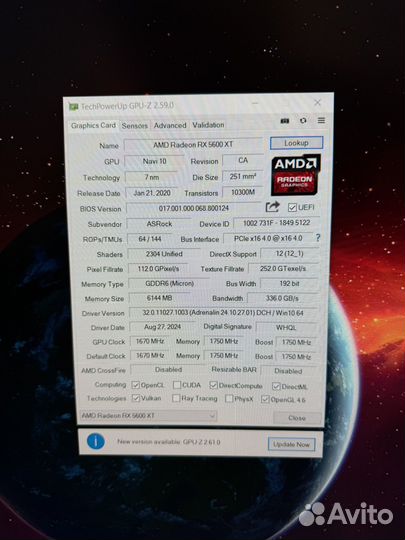Open the Validation tab

208,125
